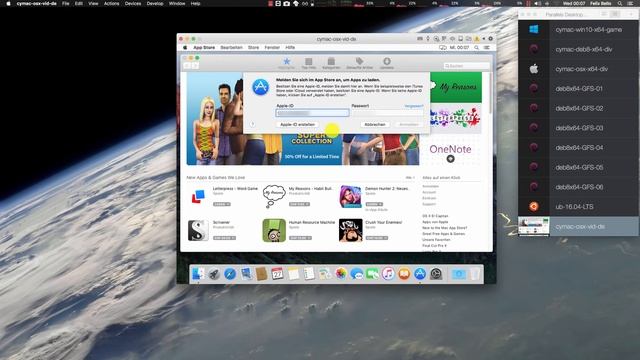Select ub-16.04-LTS virtual machine
This screenshot has width=640, height=360.
(x=578, y=207)
